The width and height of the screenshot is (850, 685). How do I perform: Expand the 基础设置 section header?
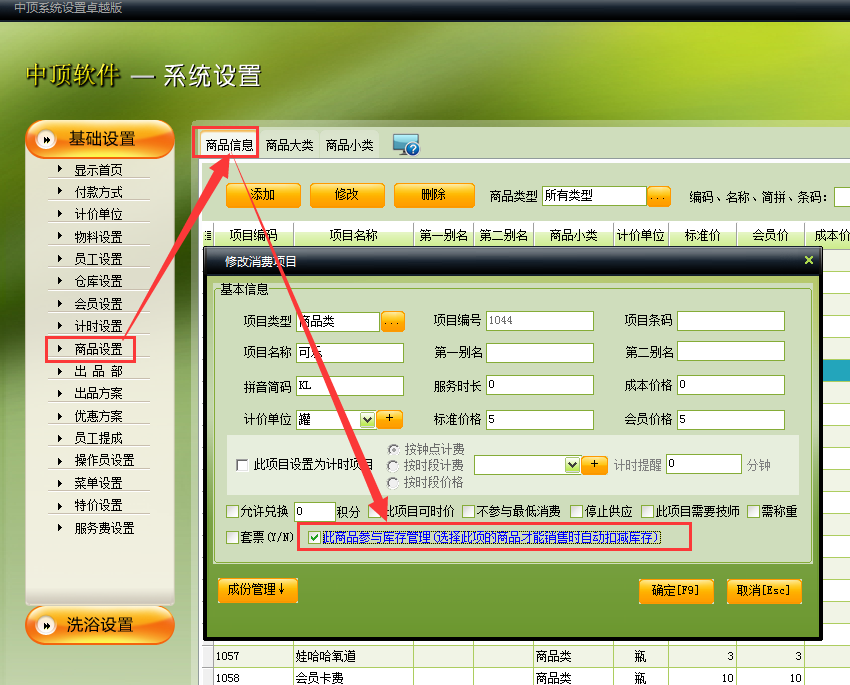(x=100, y=139)
